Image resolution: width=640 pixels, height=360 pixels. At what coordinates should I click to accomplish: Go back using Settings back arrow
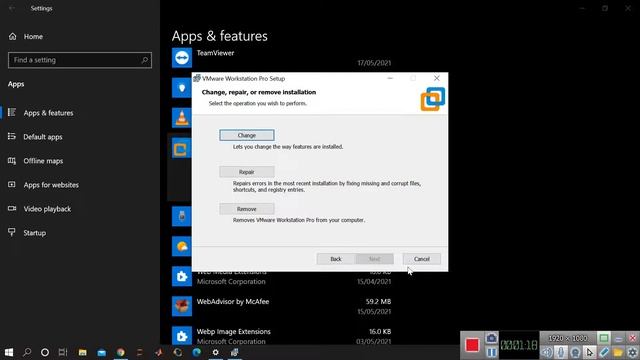click(x=12, y=8)
